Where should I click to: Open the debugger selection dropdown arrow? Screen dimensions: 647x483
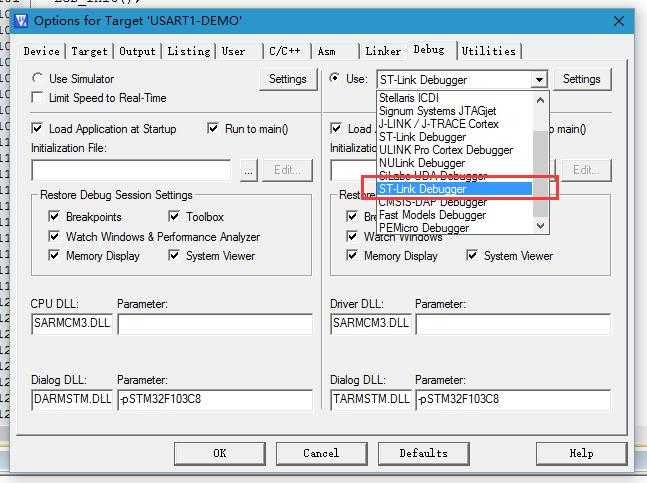(x=539, y=79)
